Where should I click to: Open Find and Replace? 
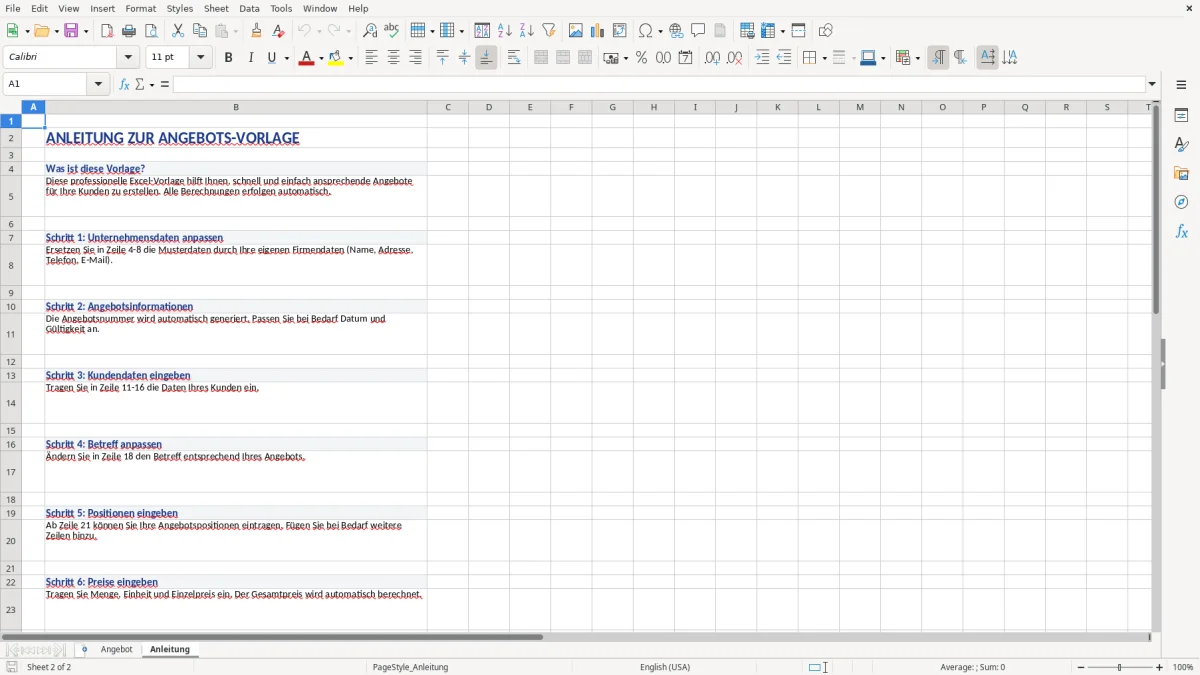tap(370, 31)
